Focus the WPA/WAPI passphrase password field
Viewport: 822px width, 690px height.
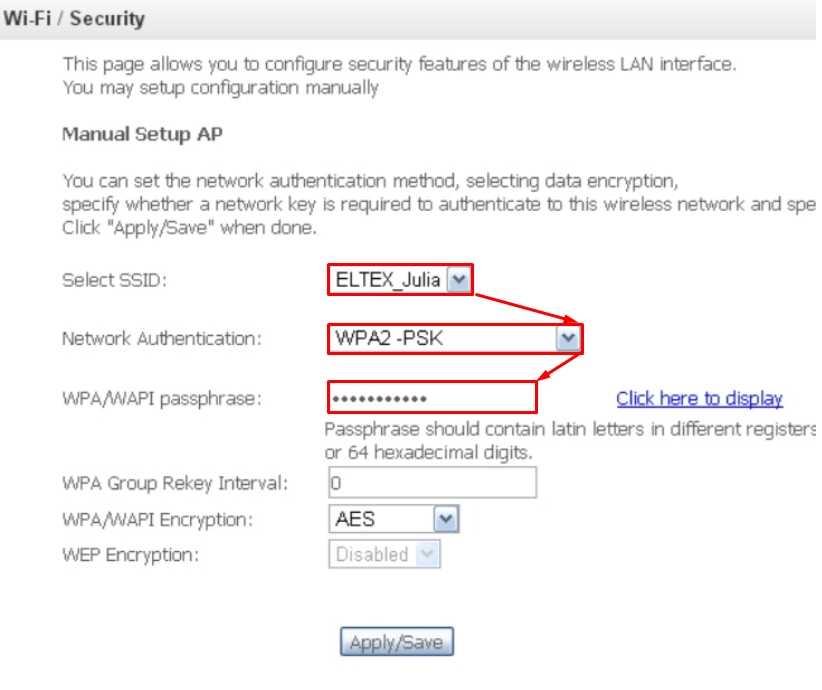click(432, 398)
